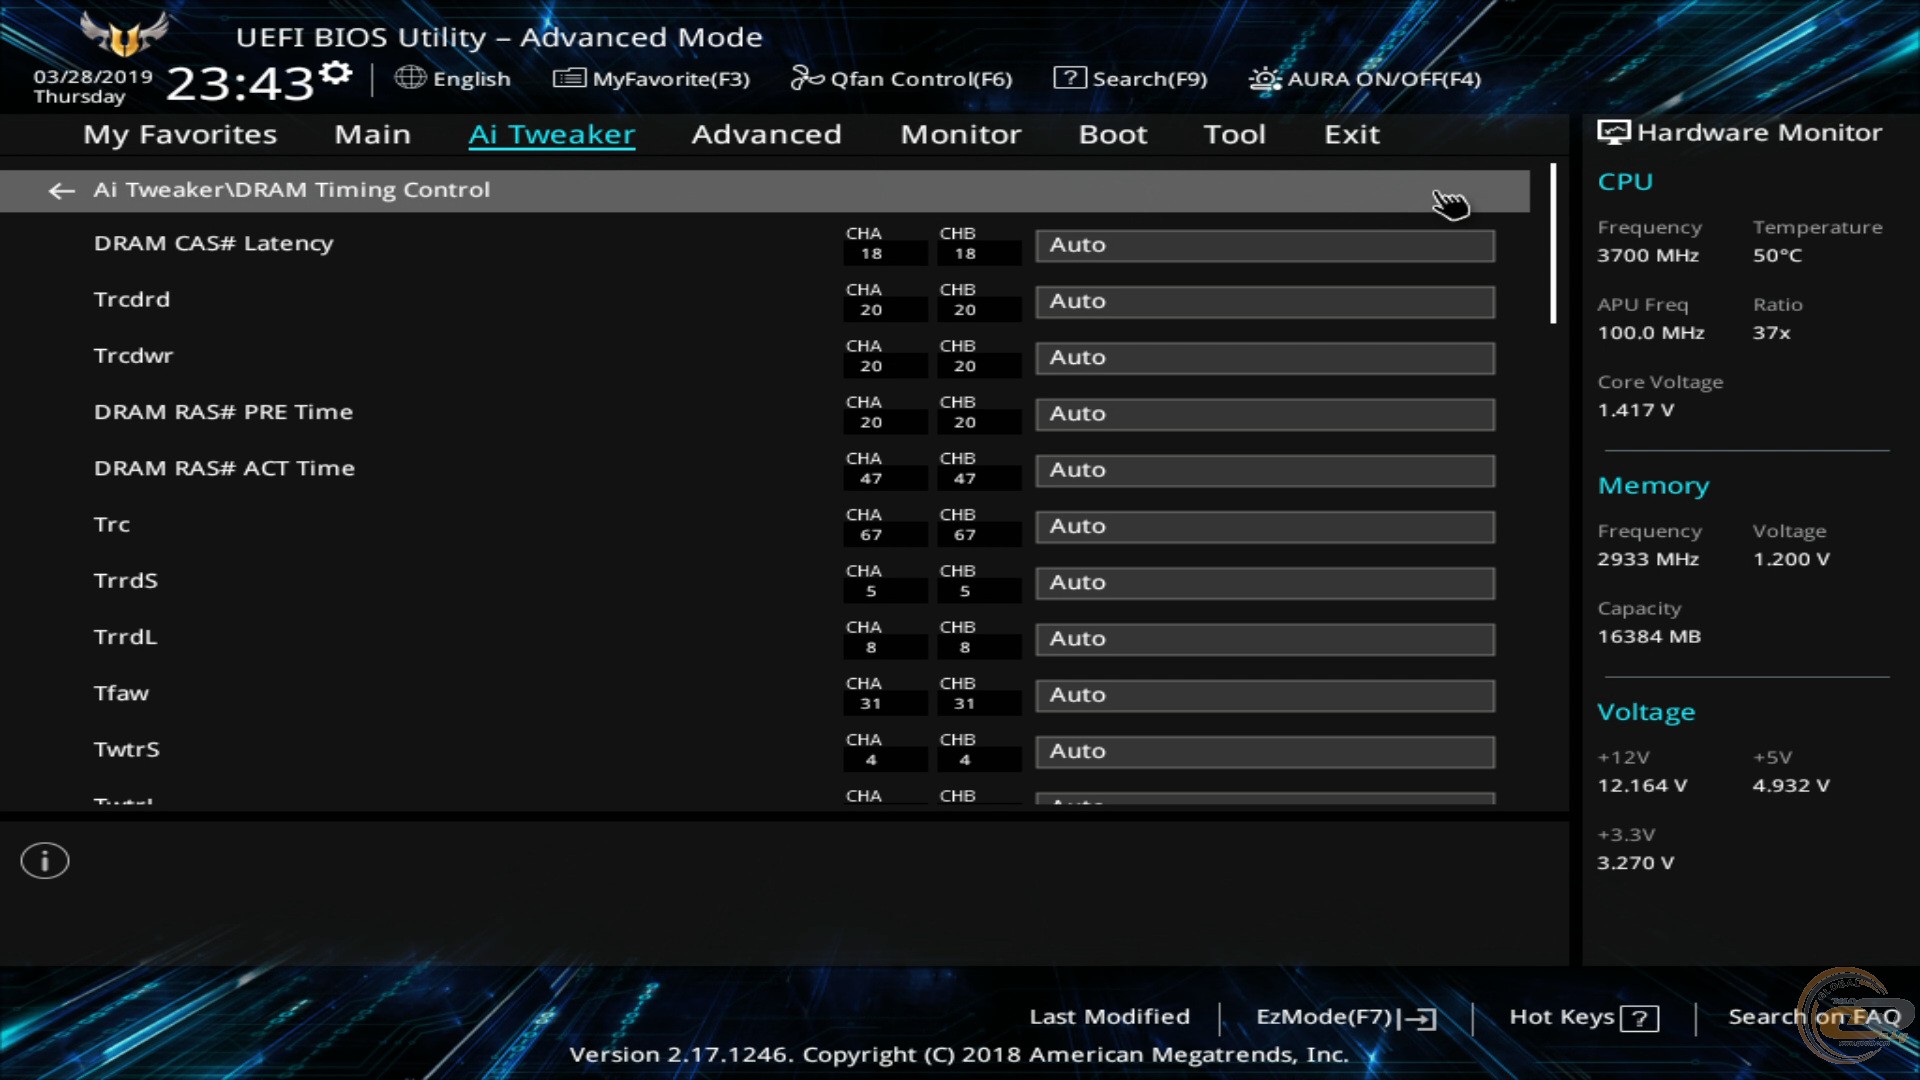
Task: Open Search(F9) question icon
Action: coord(1069,78)
